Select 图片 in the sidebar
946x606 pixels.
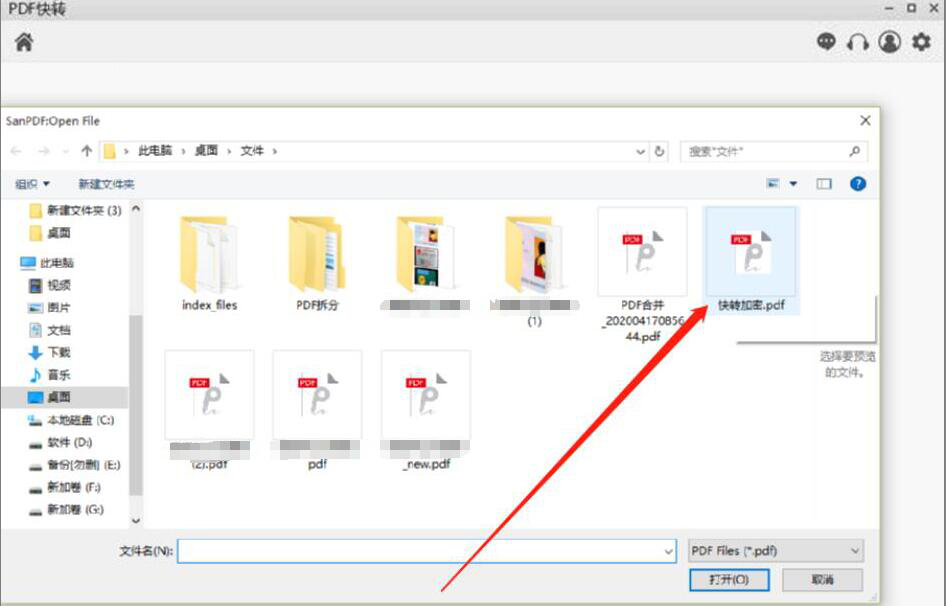coord(50,307)
